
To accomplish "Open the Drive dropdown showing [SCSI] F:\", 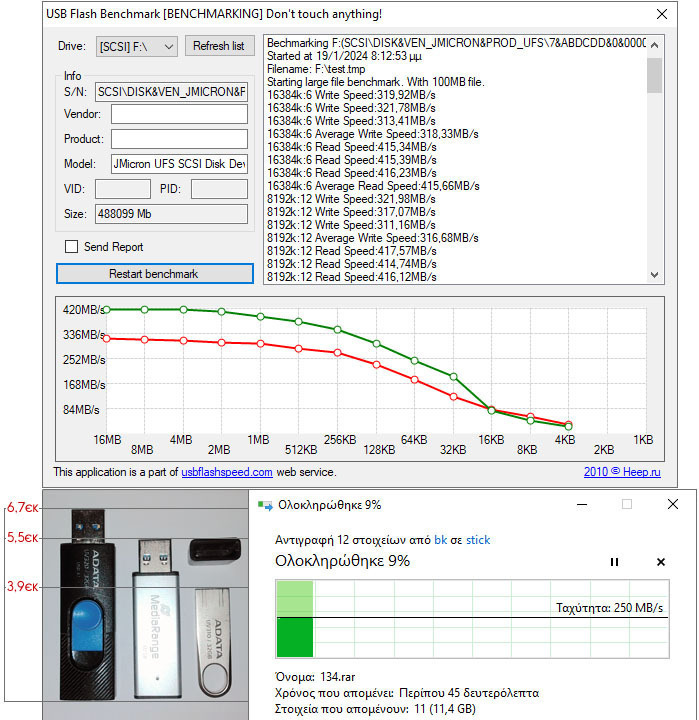I will pos(137,46).
